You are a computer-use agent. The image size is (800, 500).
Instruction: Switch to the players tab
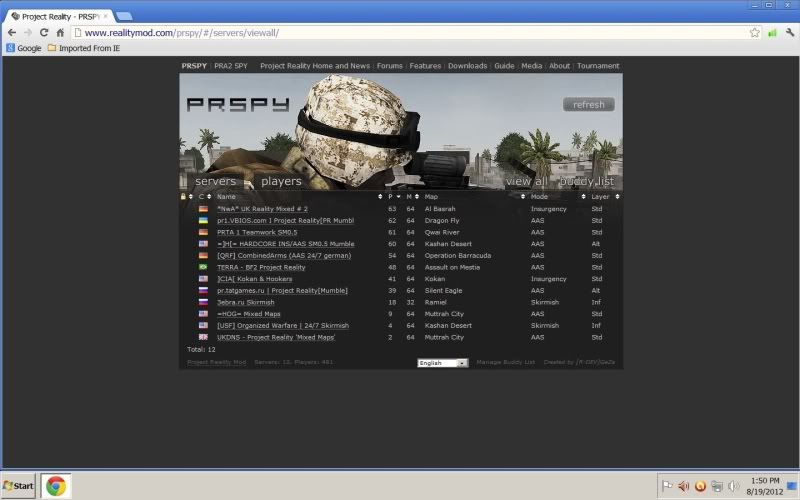click(x=281, y=182)
